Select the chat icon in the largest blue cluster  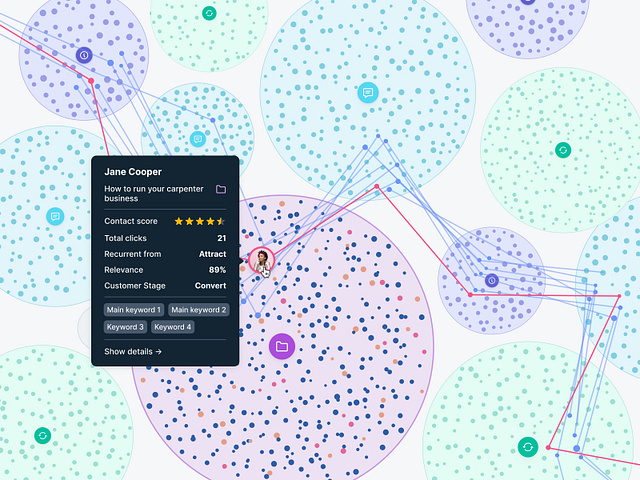pyautogui.click(x=368, y=93)
